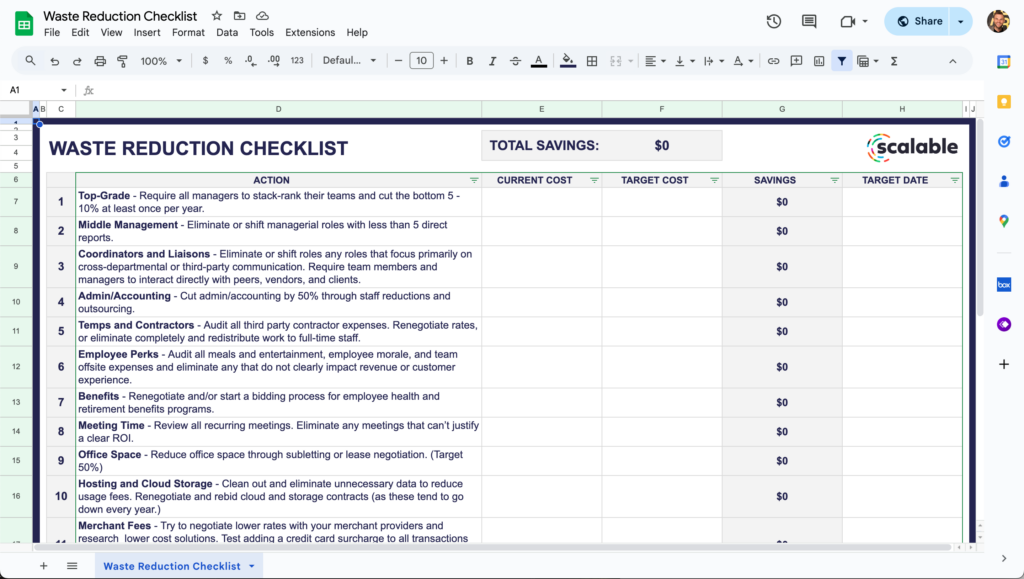Screen dimensions: 1024x579
Task: Open the Insert menu
Action: [x=147, y=32]
